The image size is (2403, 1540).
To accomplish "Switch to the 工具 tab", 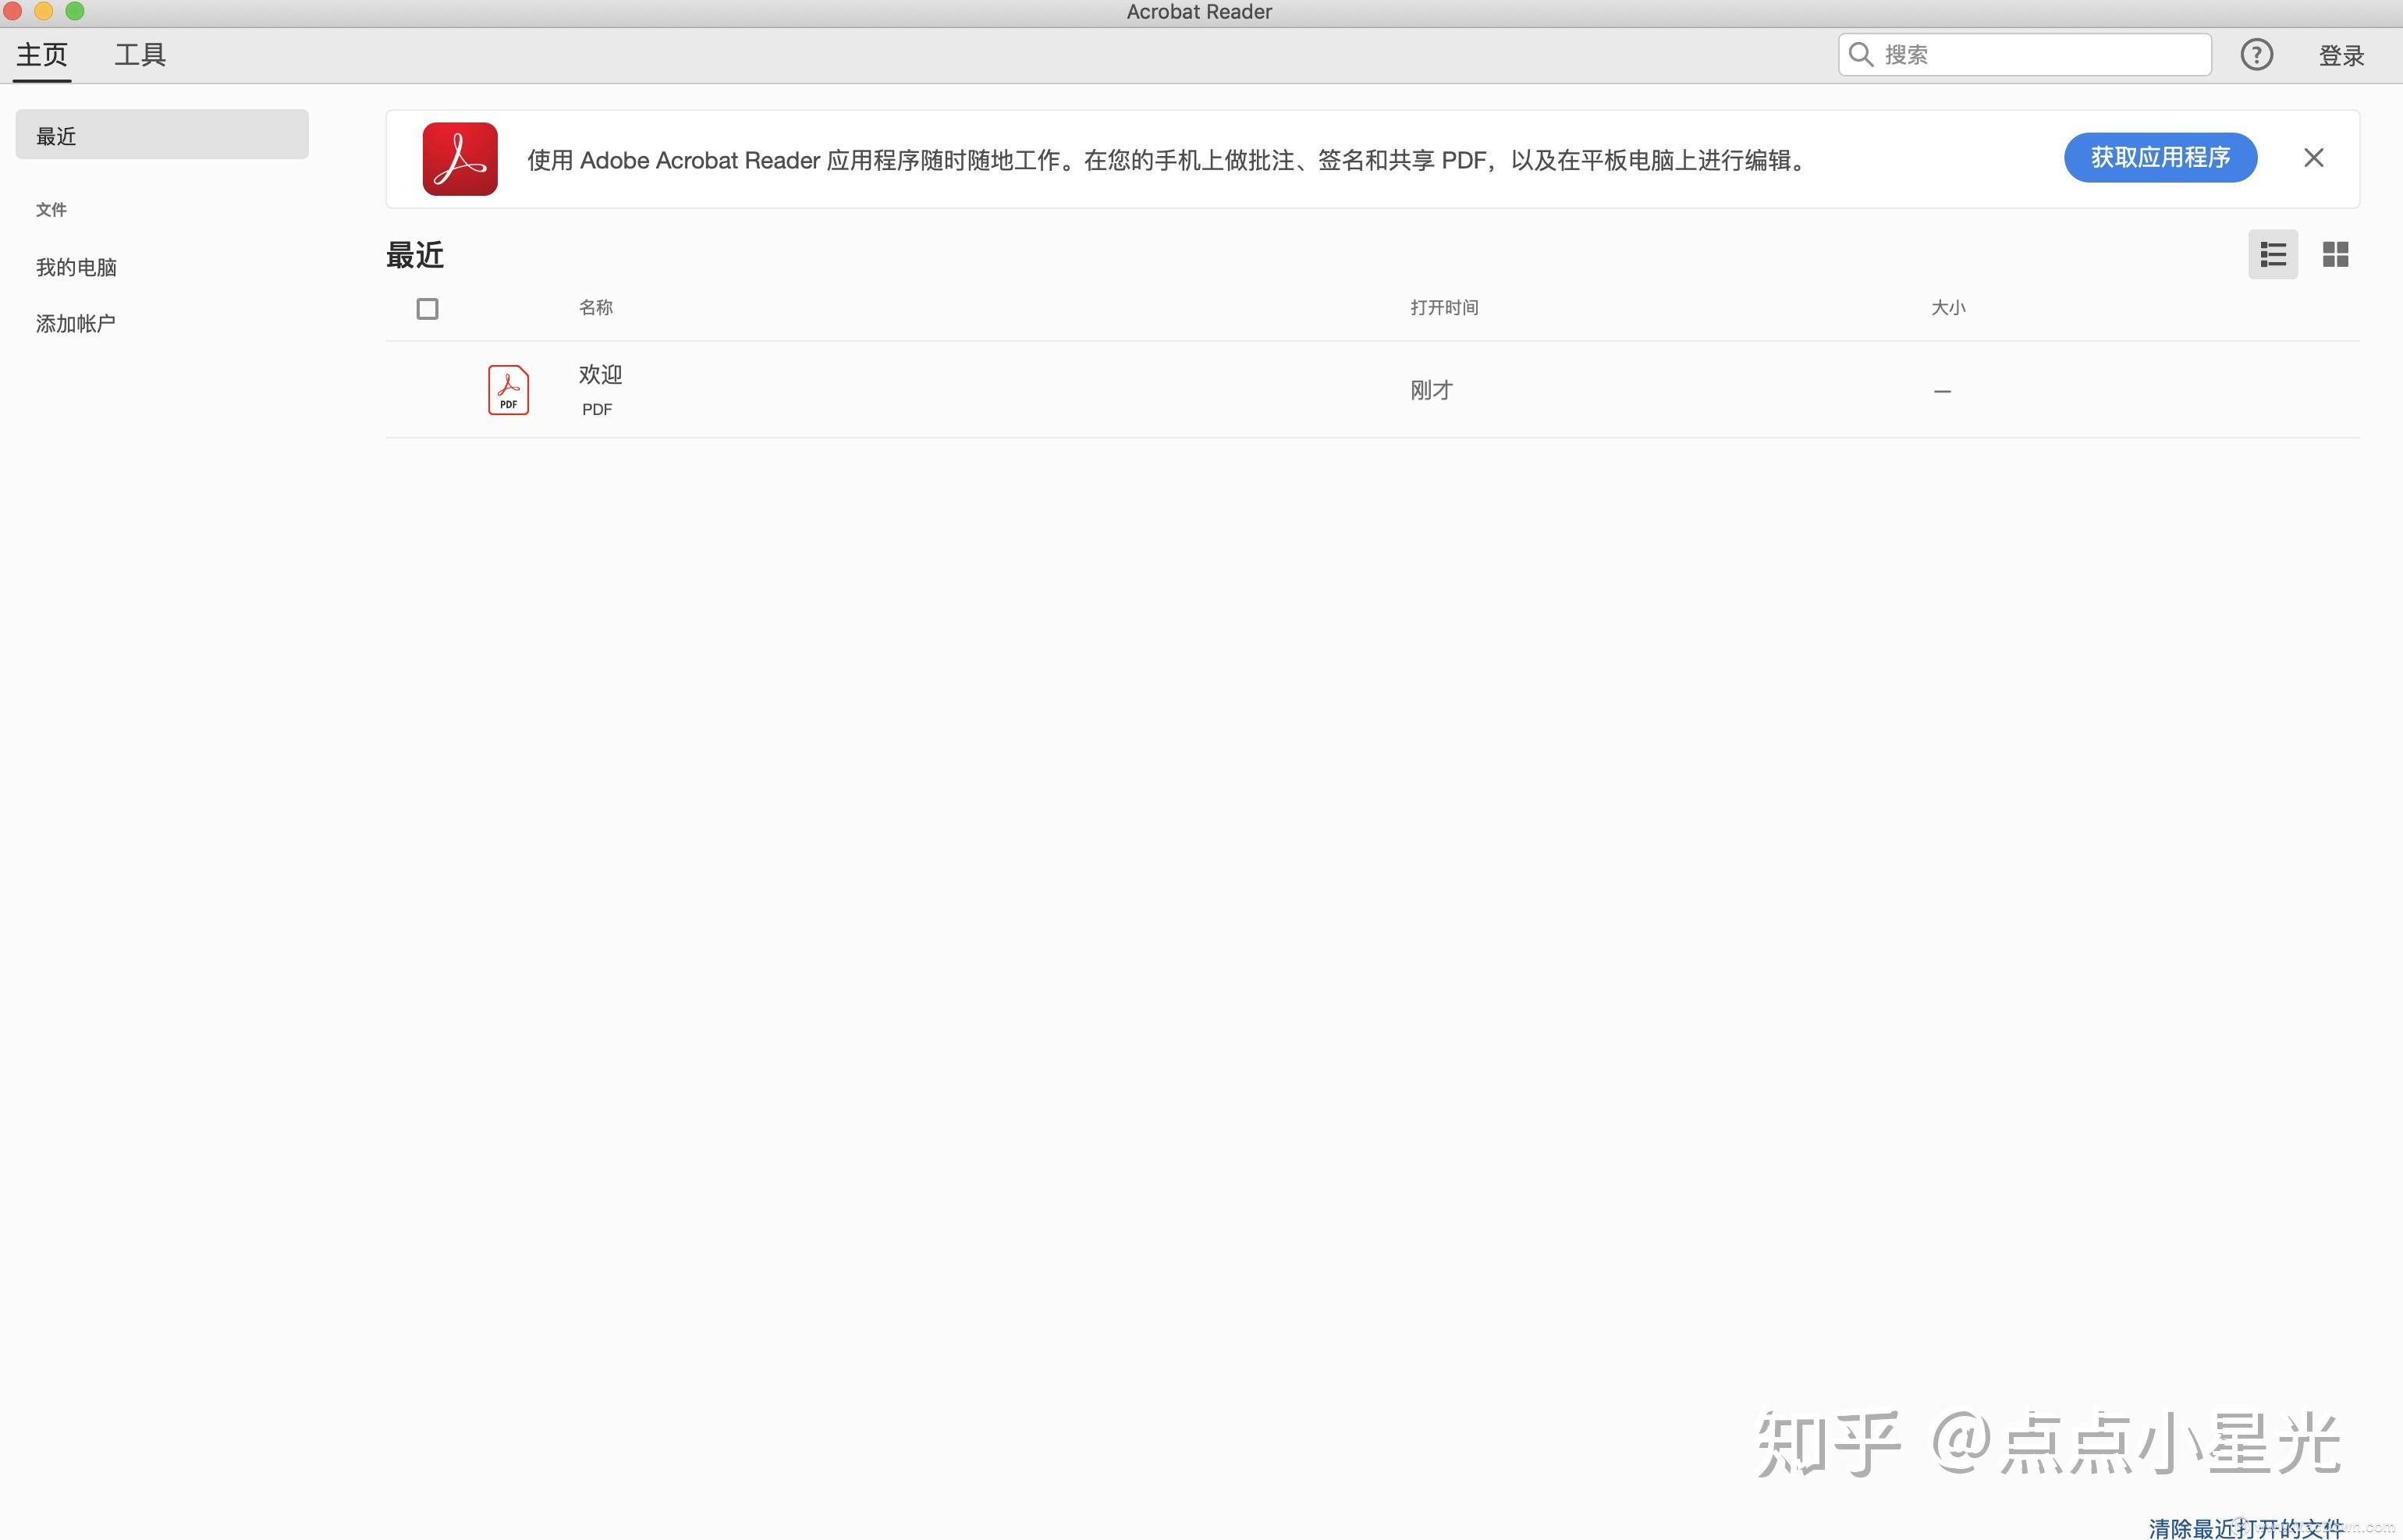I will click(139, 54).
